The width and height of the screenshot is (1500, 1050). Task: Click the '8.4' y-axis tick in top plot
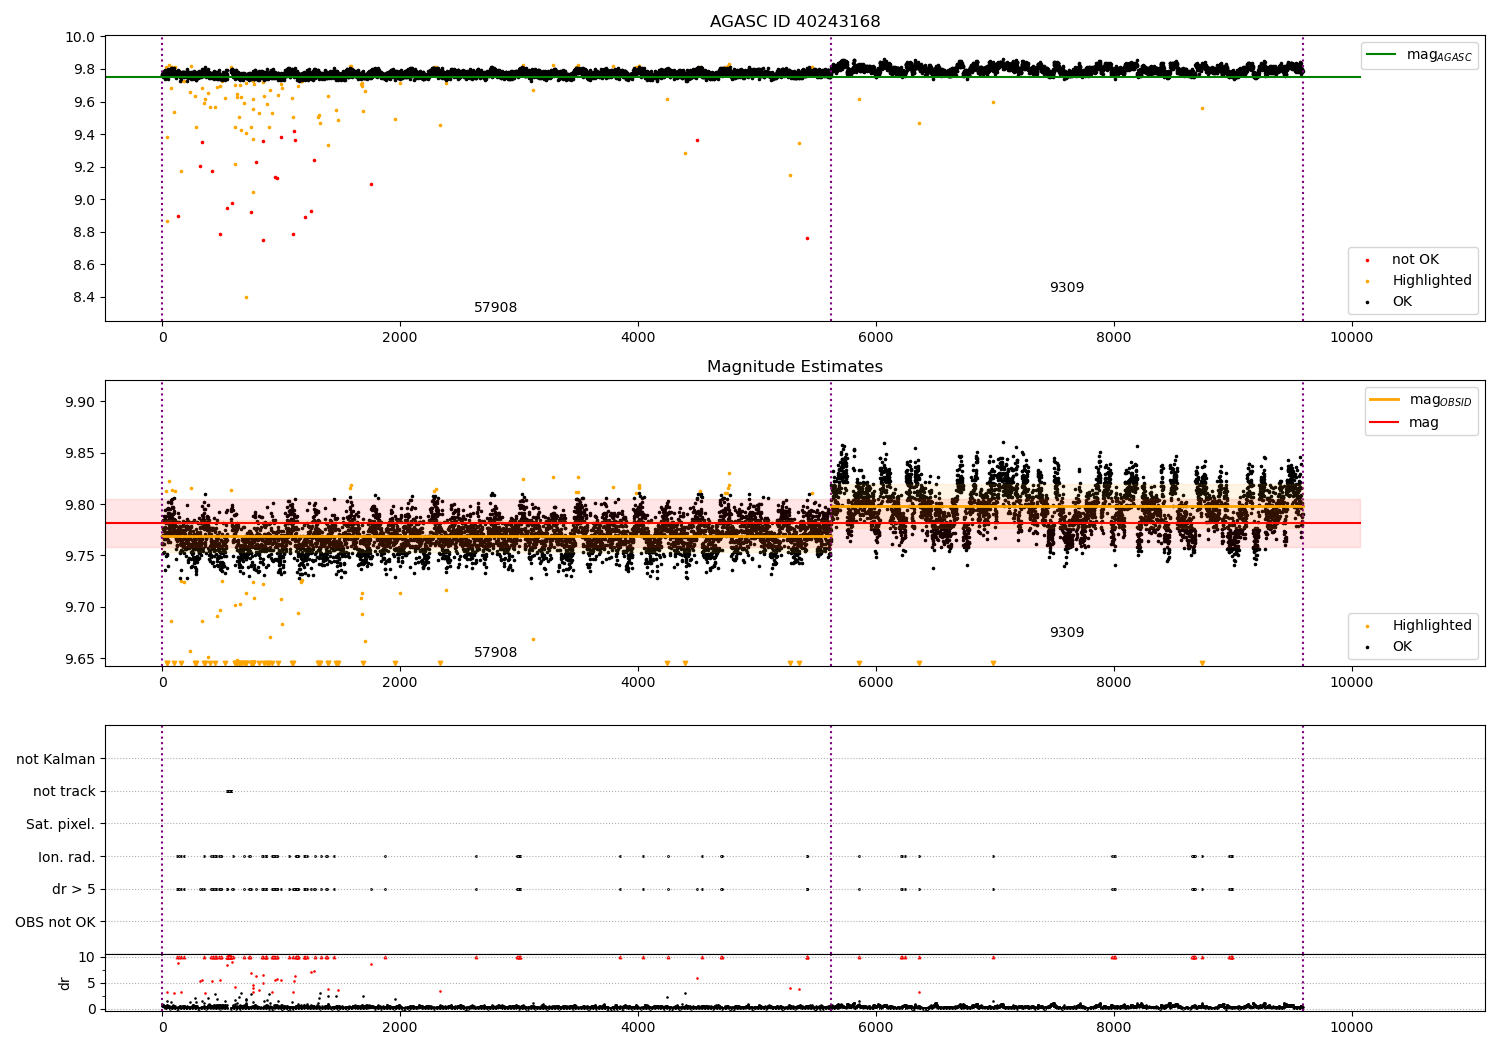click(x=86, y=298)
